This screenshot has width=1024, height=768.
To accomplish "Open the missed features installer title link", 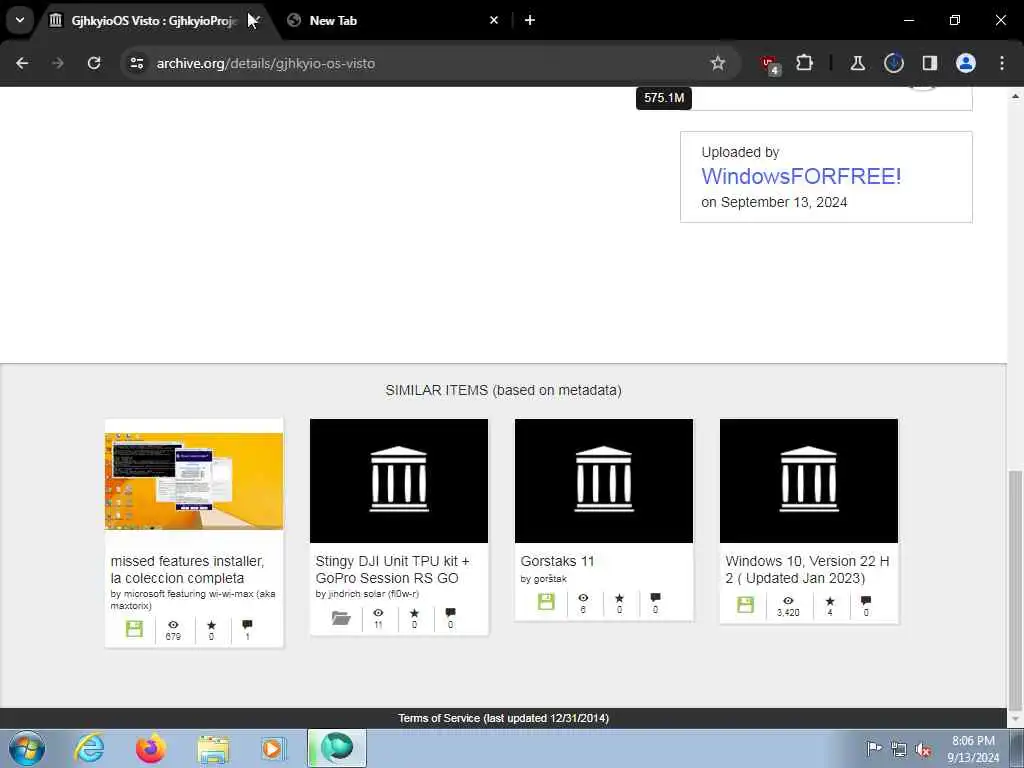I will (187, 569).
